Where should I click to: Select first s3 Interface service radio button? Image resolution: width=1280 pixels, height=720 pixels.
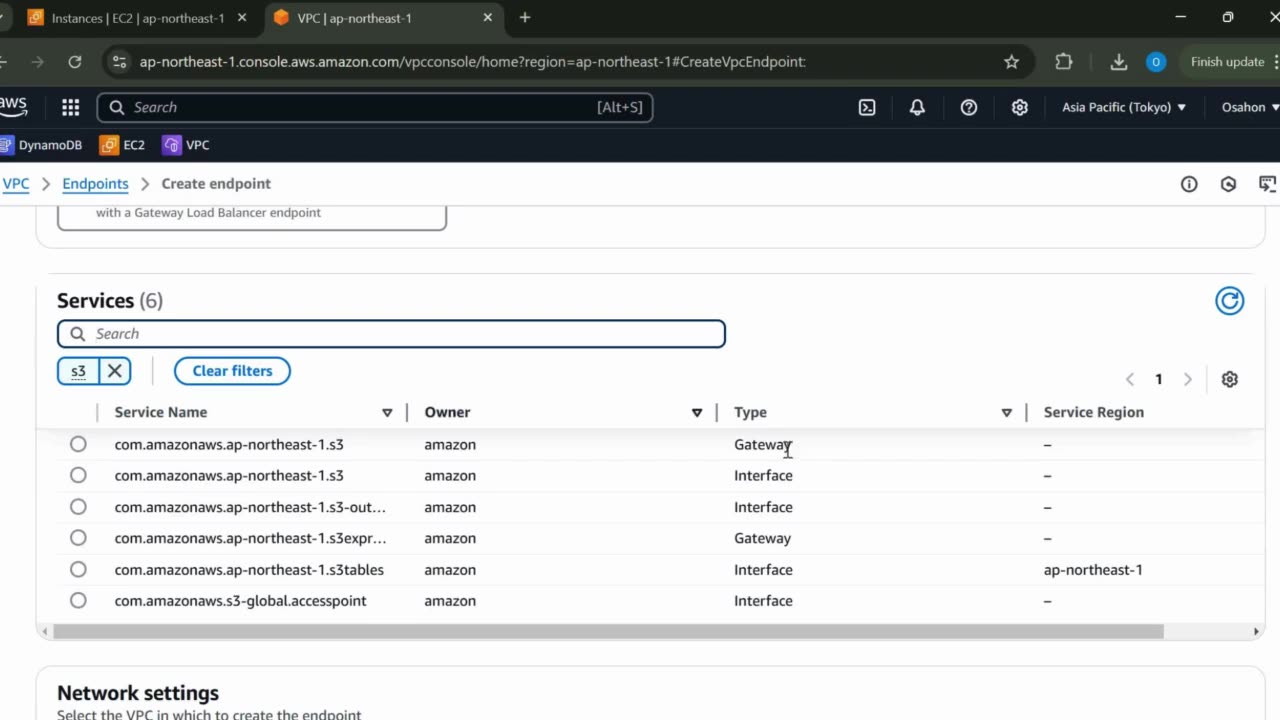pos(78,475)
